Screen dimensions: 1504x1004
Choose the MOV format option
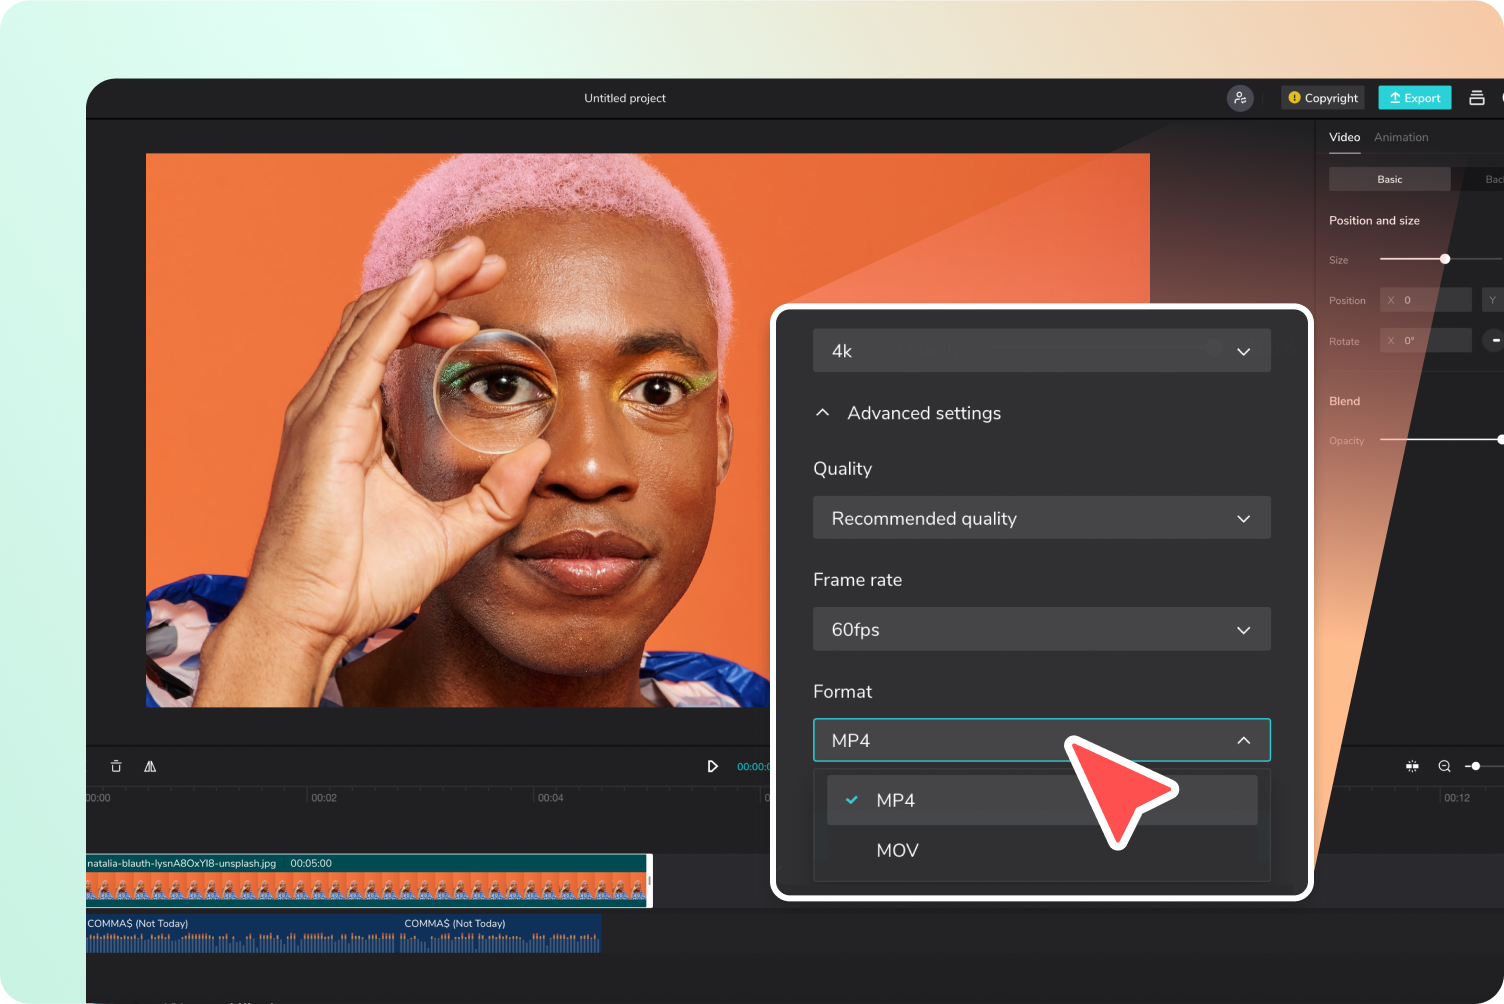pyautogui.click(x=1041, y=850)
